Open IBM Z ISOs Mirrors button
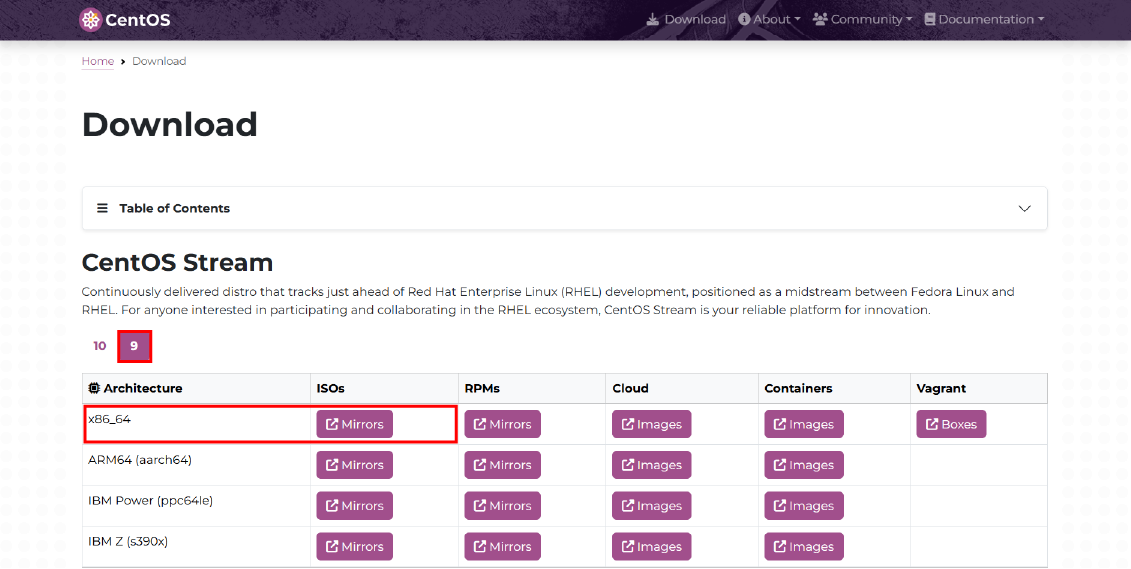This screenshot has width=1131, height=569. (354, 547)
